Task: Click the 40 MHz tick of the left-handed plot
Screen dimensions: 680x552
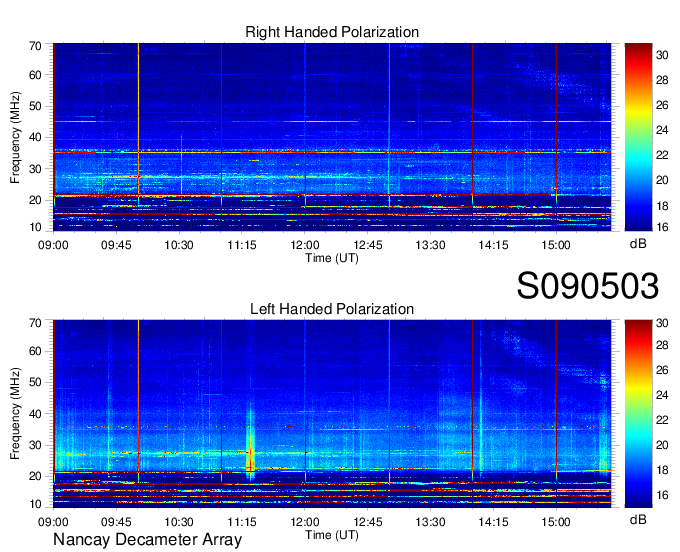Action: click(35, 414)
